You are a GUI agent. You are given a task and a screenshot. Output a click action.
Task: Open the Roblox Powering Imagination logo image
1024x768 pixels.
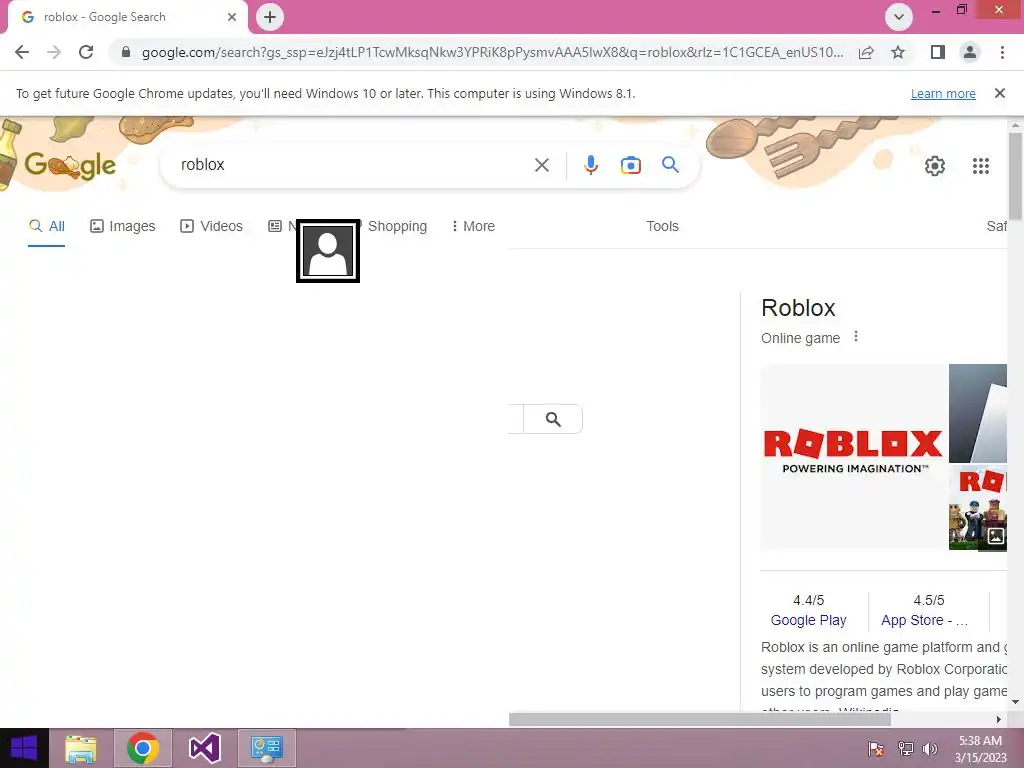[x=854, y=457]
